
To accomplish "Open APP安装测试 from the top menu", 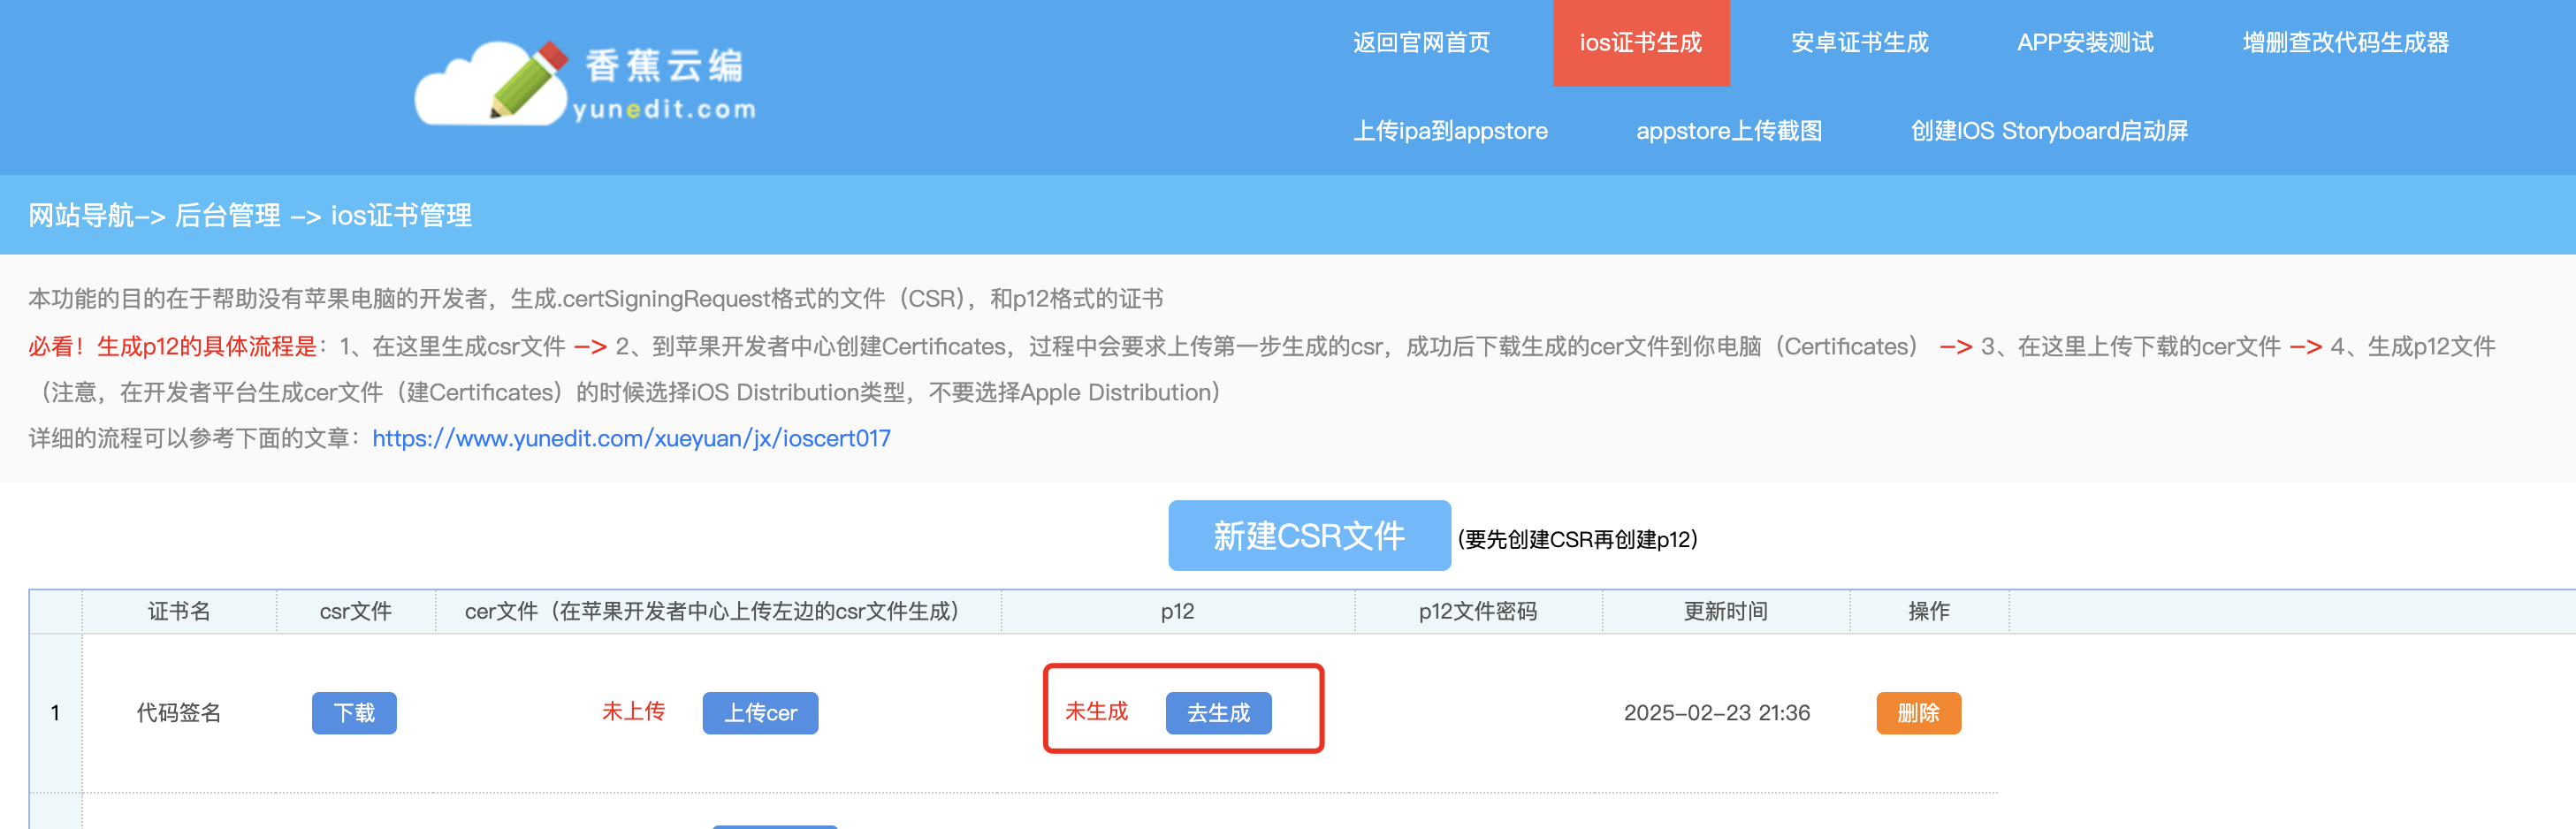I will tap(2085, 43).
